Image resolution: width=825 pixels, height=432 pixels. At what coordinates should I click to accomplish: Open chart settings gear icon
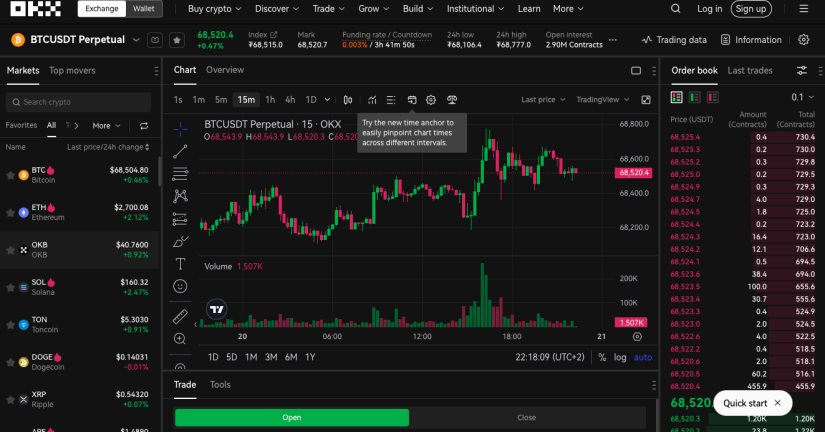[x=431, y=100]
